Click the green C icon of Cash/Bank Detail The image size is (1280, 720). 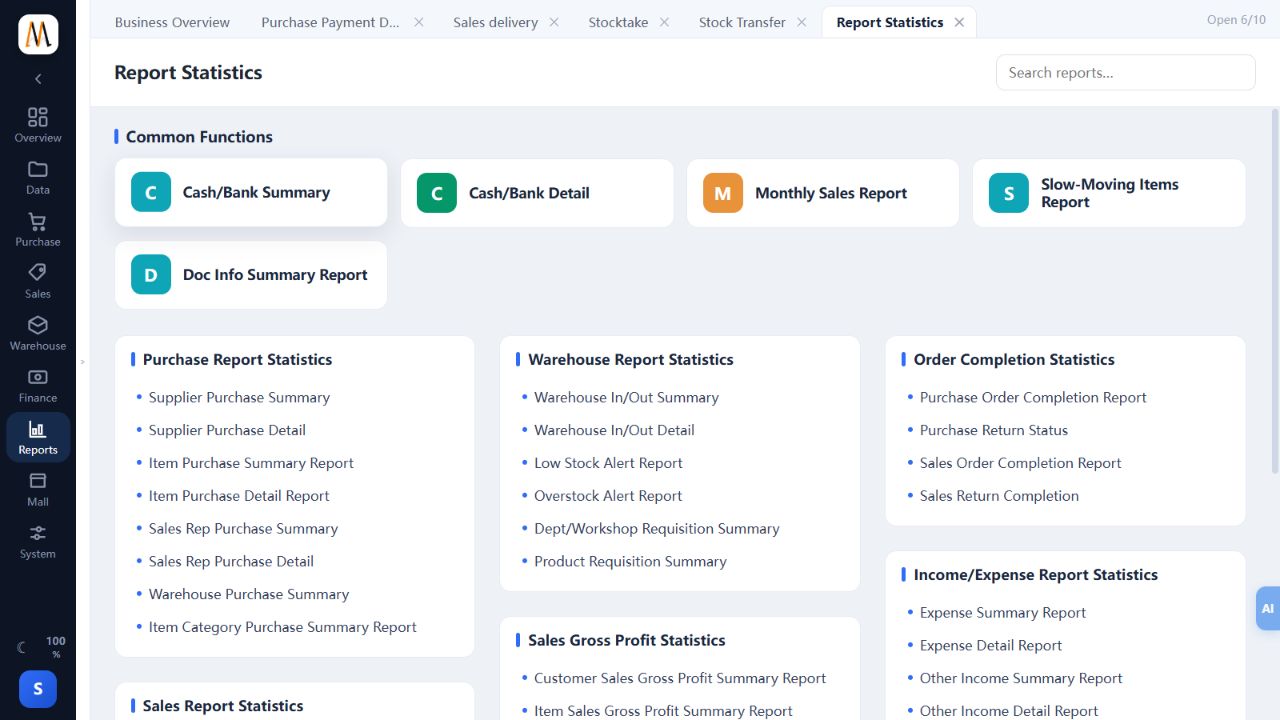(x=437, y=193)
